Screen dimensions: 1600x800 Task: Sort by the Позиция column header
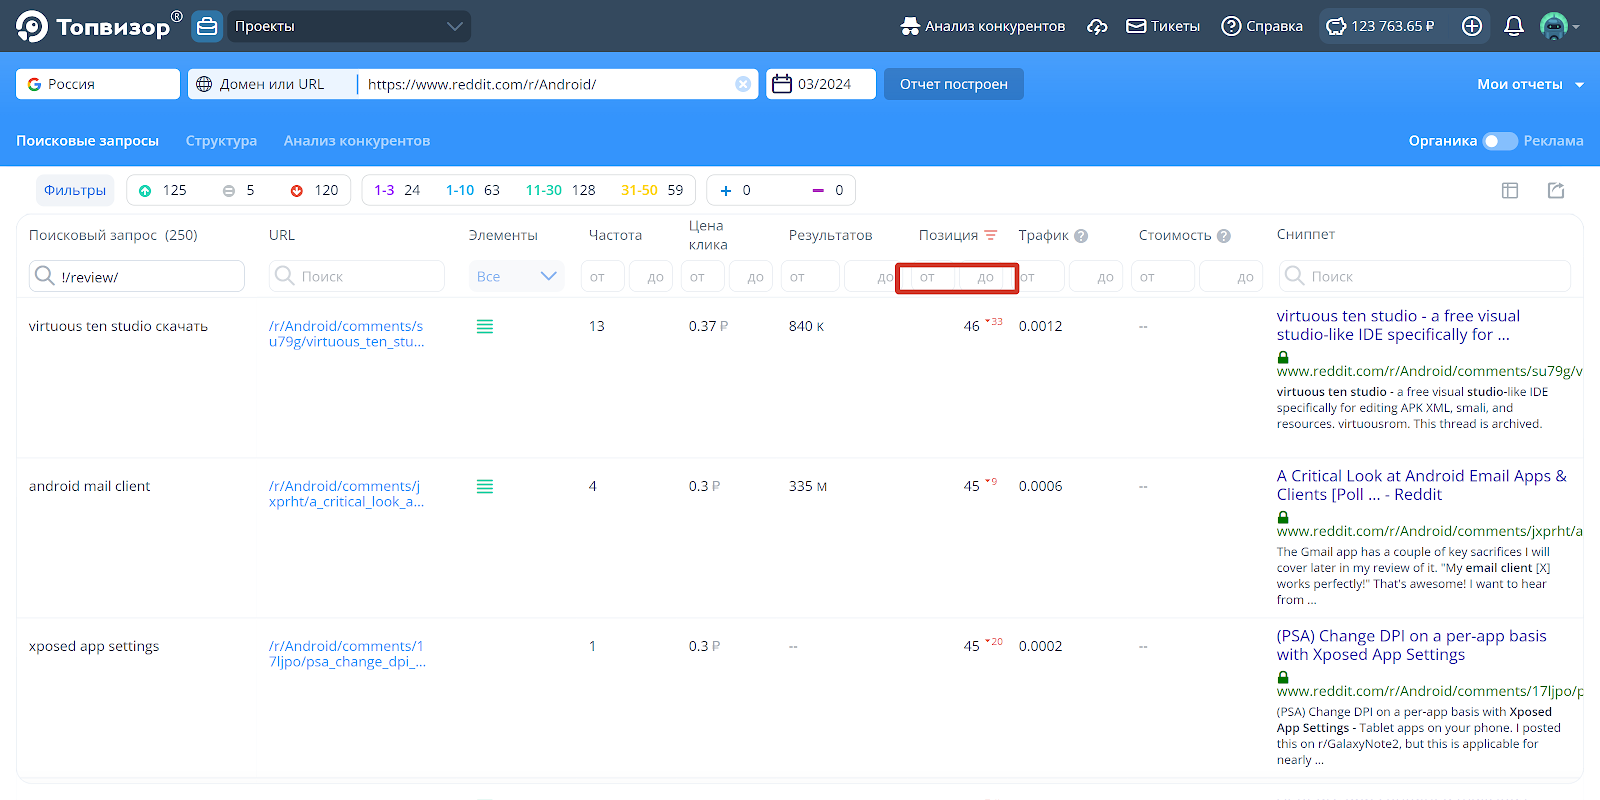[948, 235]
